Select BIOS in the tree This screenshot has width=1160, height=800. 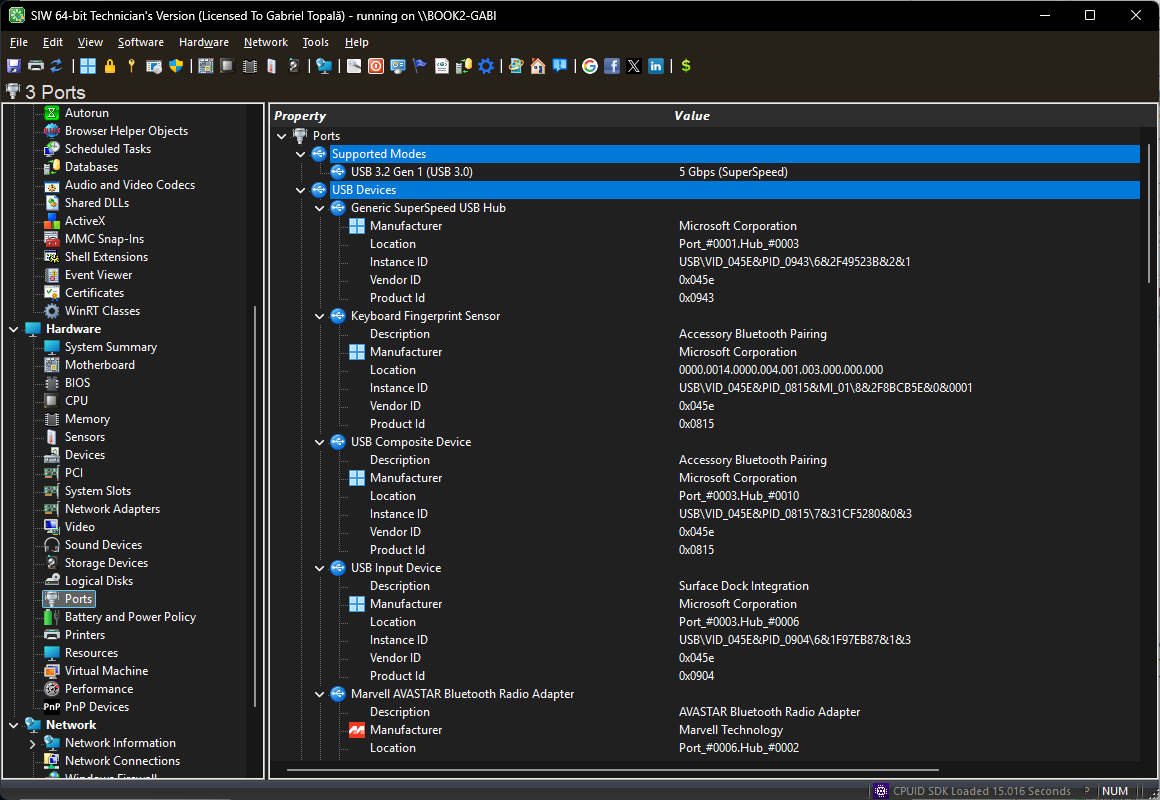coord(77,383)
